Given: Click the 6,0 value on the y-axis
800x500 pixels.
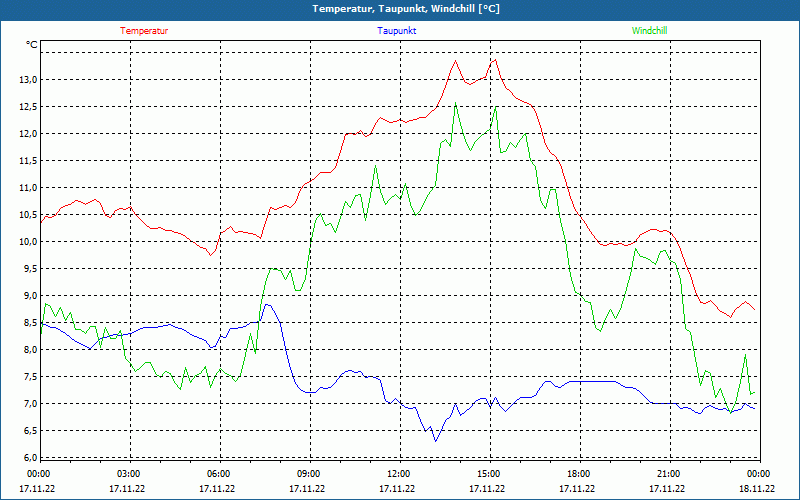Looking at the screenshot, I should (27, 458).
